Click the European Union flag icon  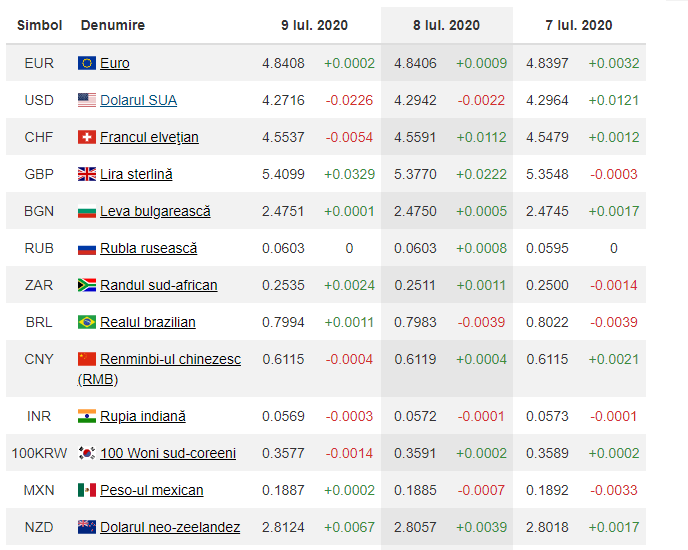(x=87, y=63)
